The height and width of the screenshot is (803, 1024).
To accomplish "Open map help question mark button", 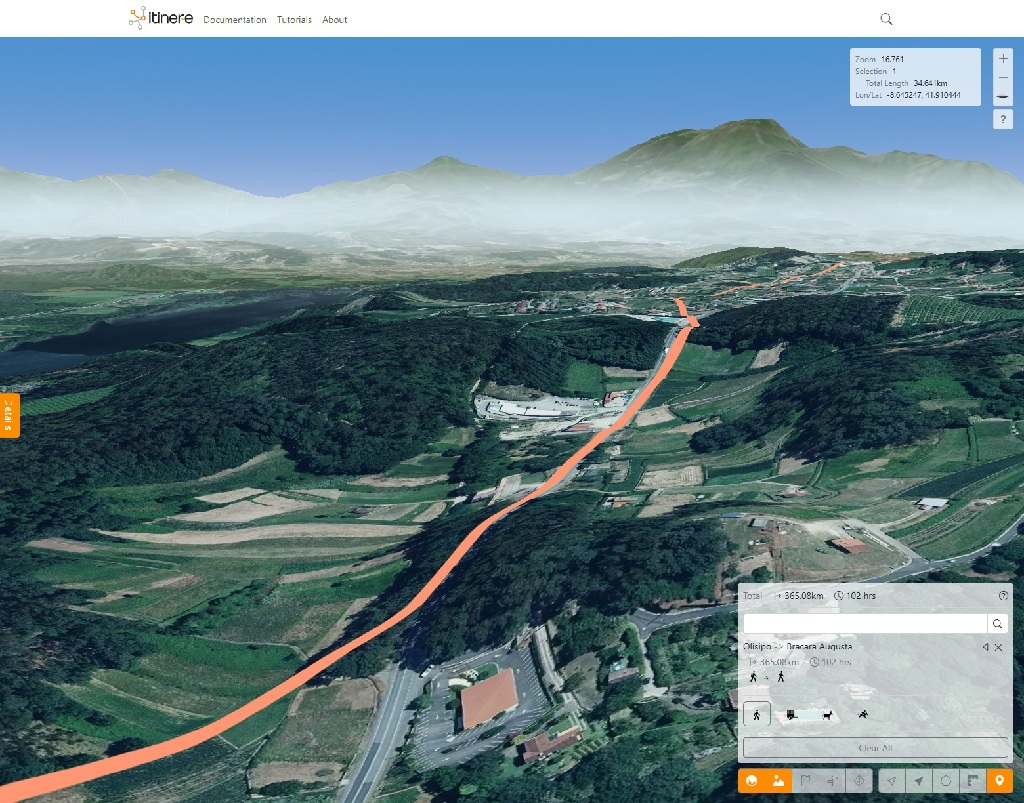I will [x=1003, y=120].
